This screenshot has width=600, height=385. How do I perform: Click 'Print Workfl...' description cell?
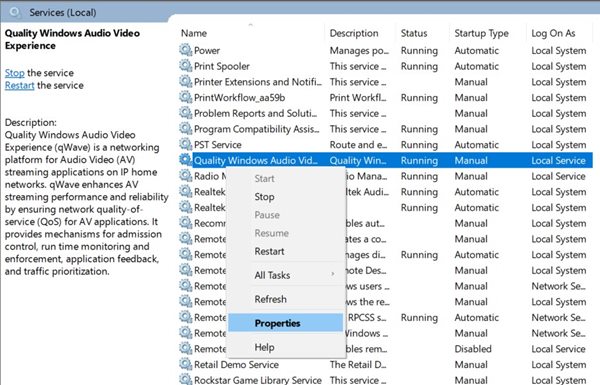click(358, 98)
